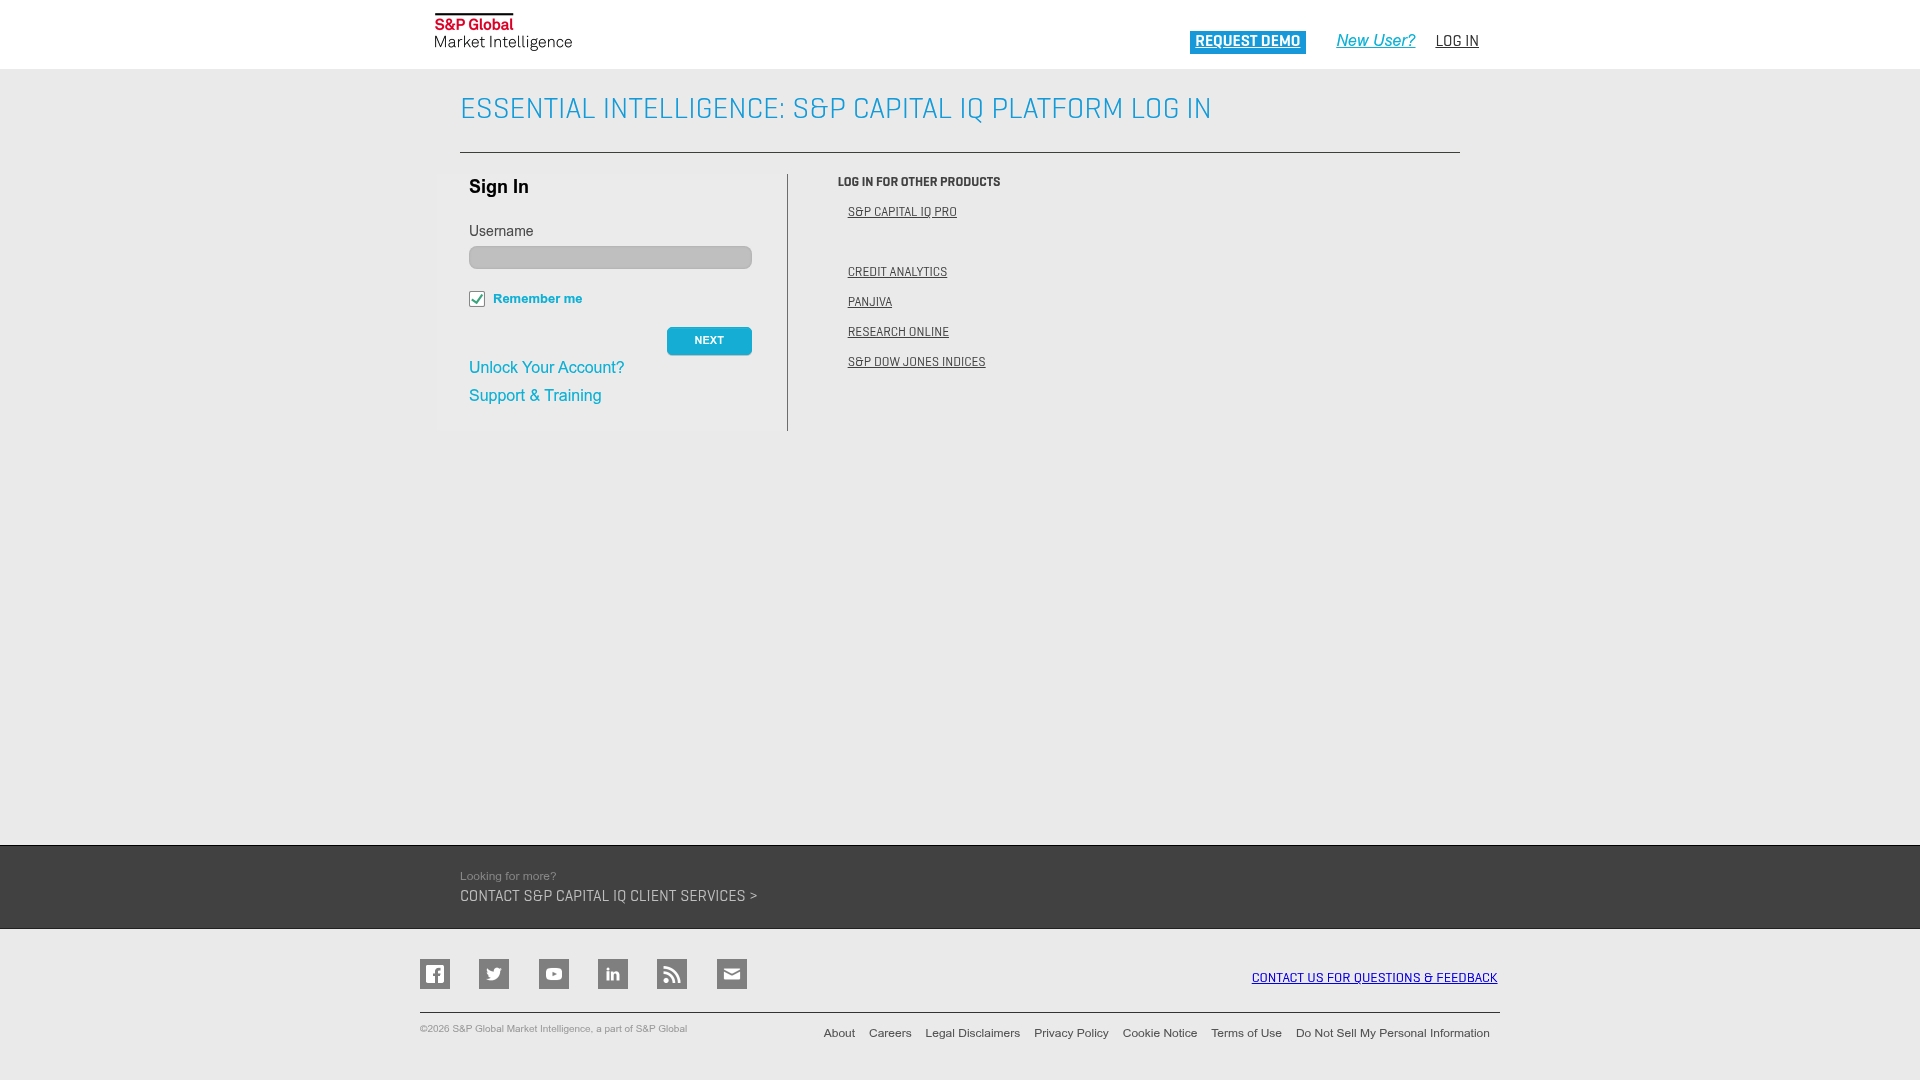Click inside the Username input field
The width and height of the screenshot is (1920, 1080).
(x=610, y=257)
